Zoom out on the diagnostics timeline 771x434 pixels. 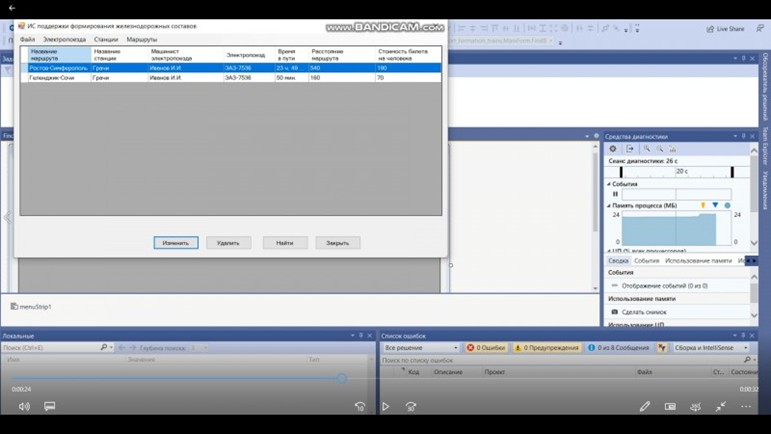pyautogui.click(x=660, y=149)
